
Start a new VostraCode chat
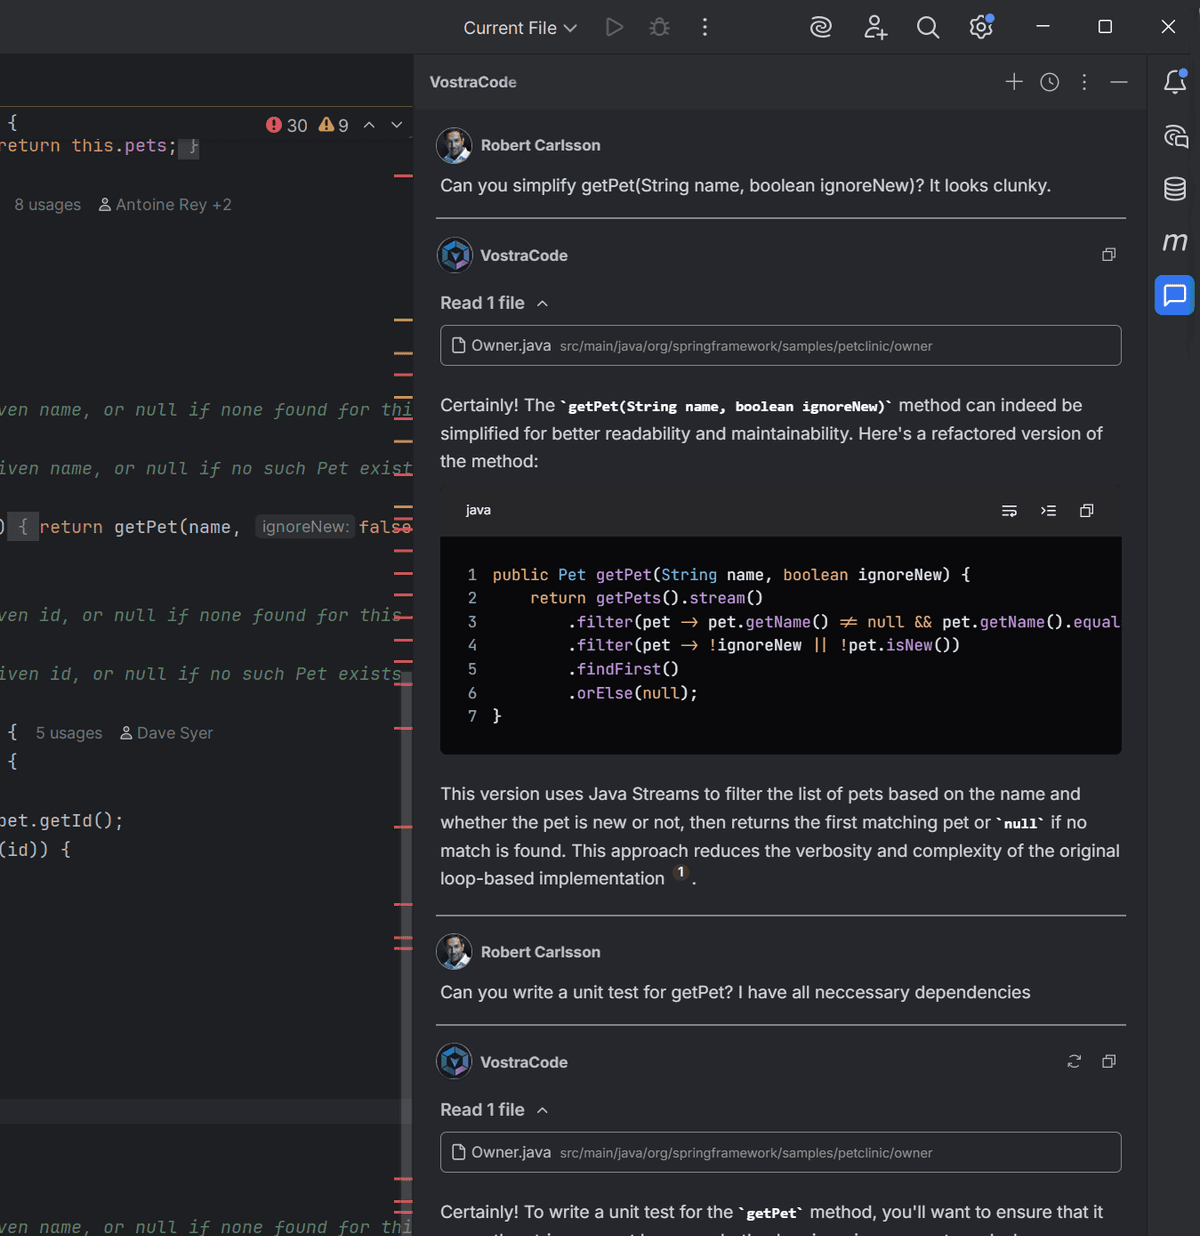(1014, 82)
